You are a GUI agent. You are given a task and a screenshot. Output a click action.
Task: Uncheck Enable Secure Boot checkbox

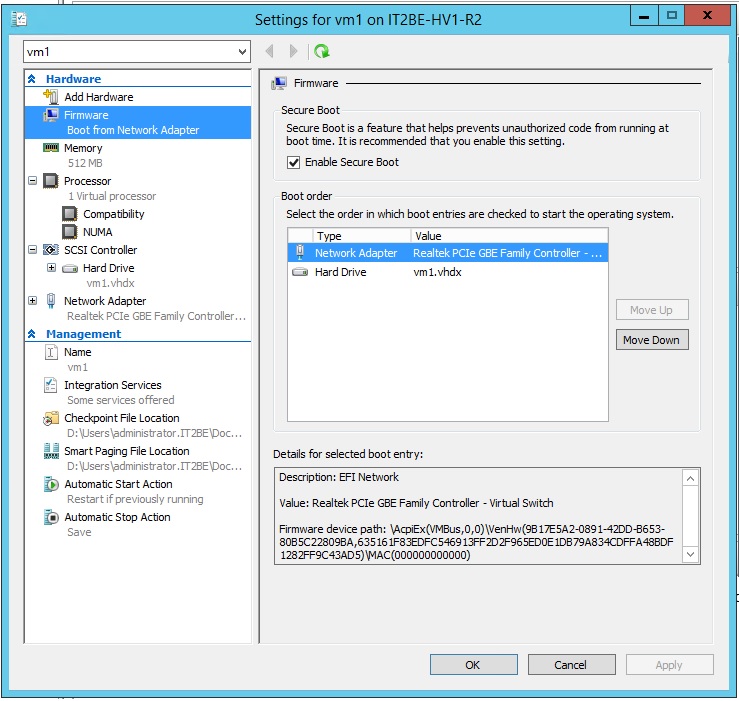click(293, 163)
